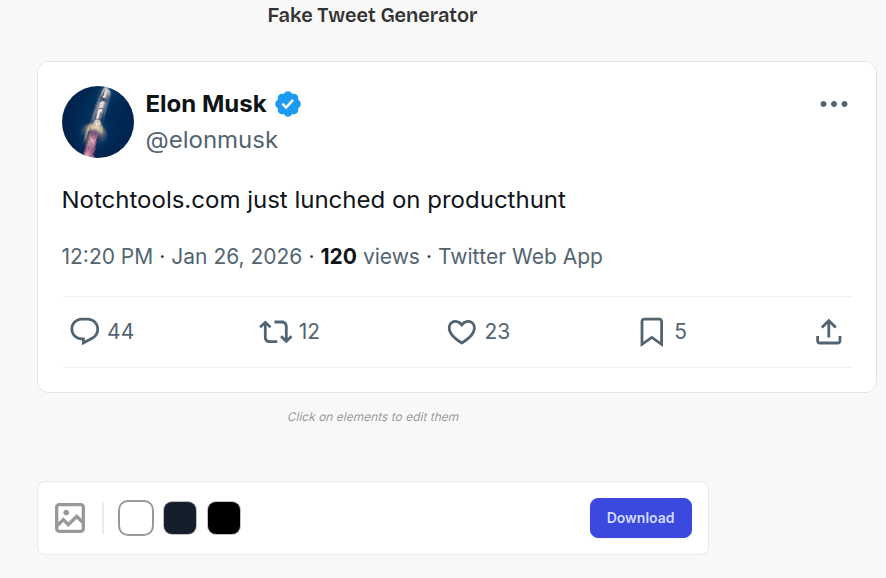This screenshot has height=578, width=886.
Task: Select the black theme swatch
Action: pyautogui.click(x=224, y=518)
